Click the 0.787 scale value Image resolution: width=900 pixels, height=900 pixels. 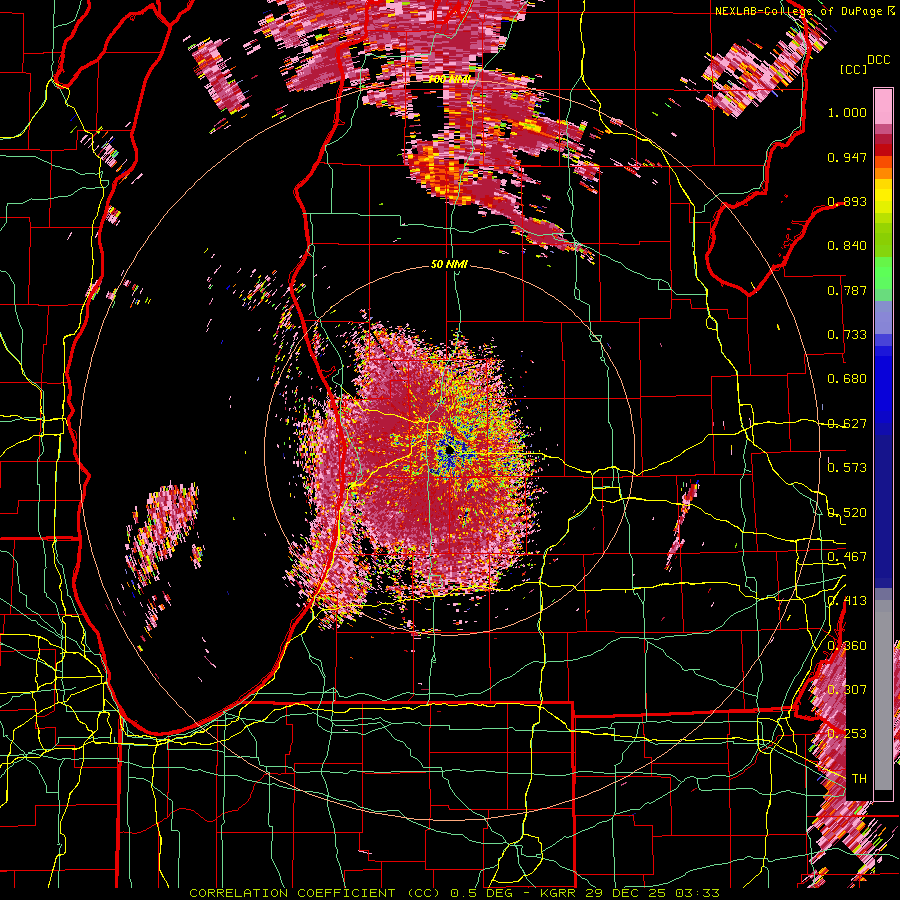pos(847,290)
